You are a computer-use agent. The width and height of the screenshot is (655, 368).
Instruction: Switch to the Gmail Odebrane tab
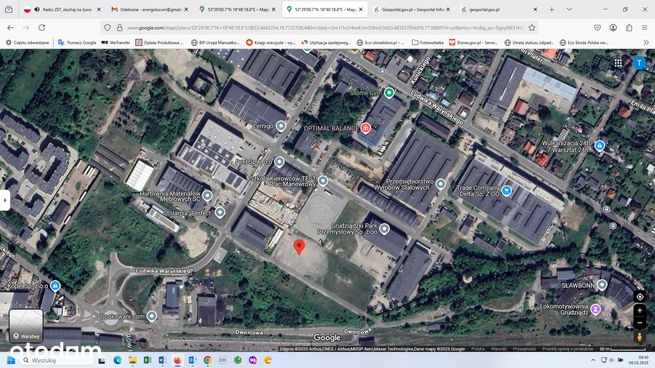pos(149,9)
